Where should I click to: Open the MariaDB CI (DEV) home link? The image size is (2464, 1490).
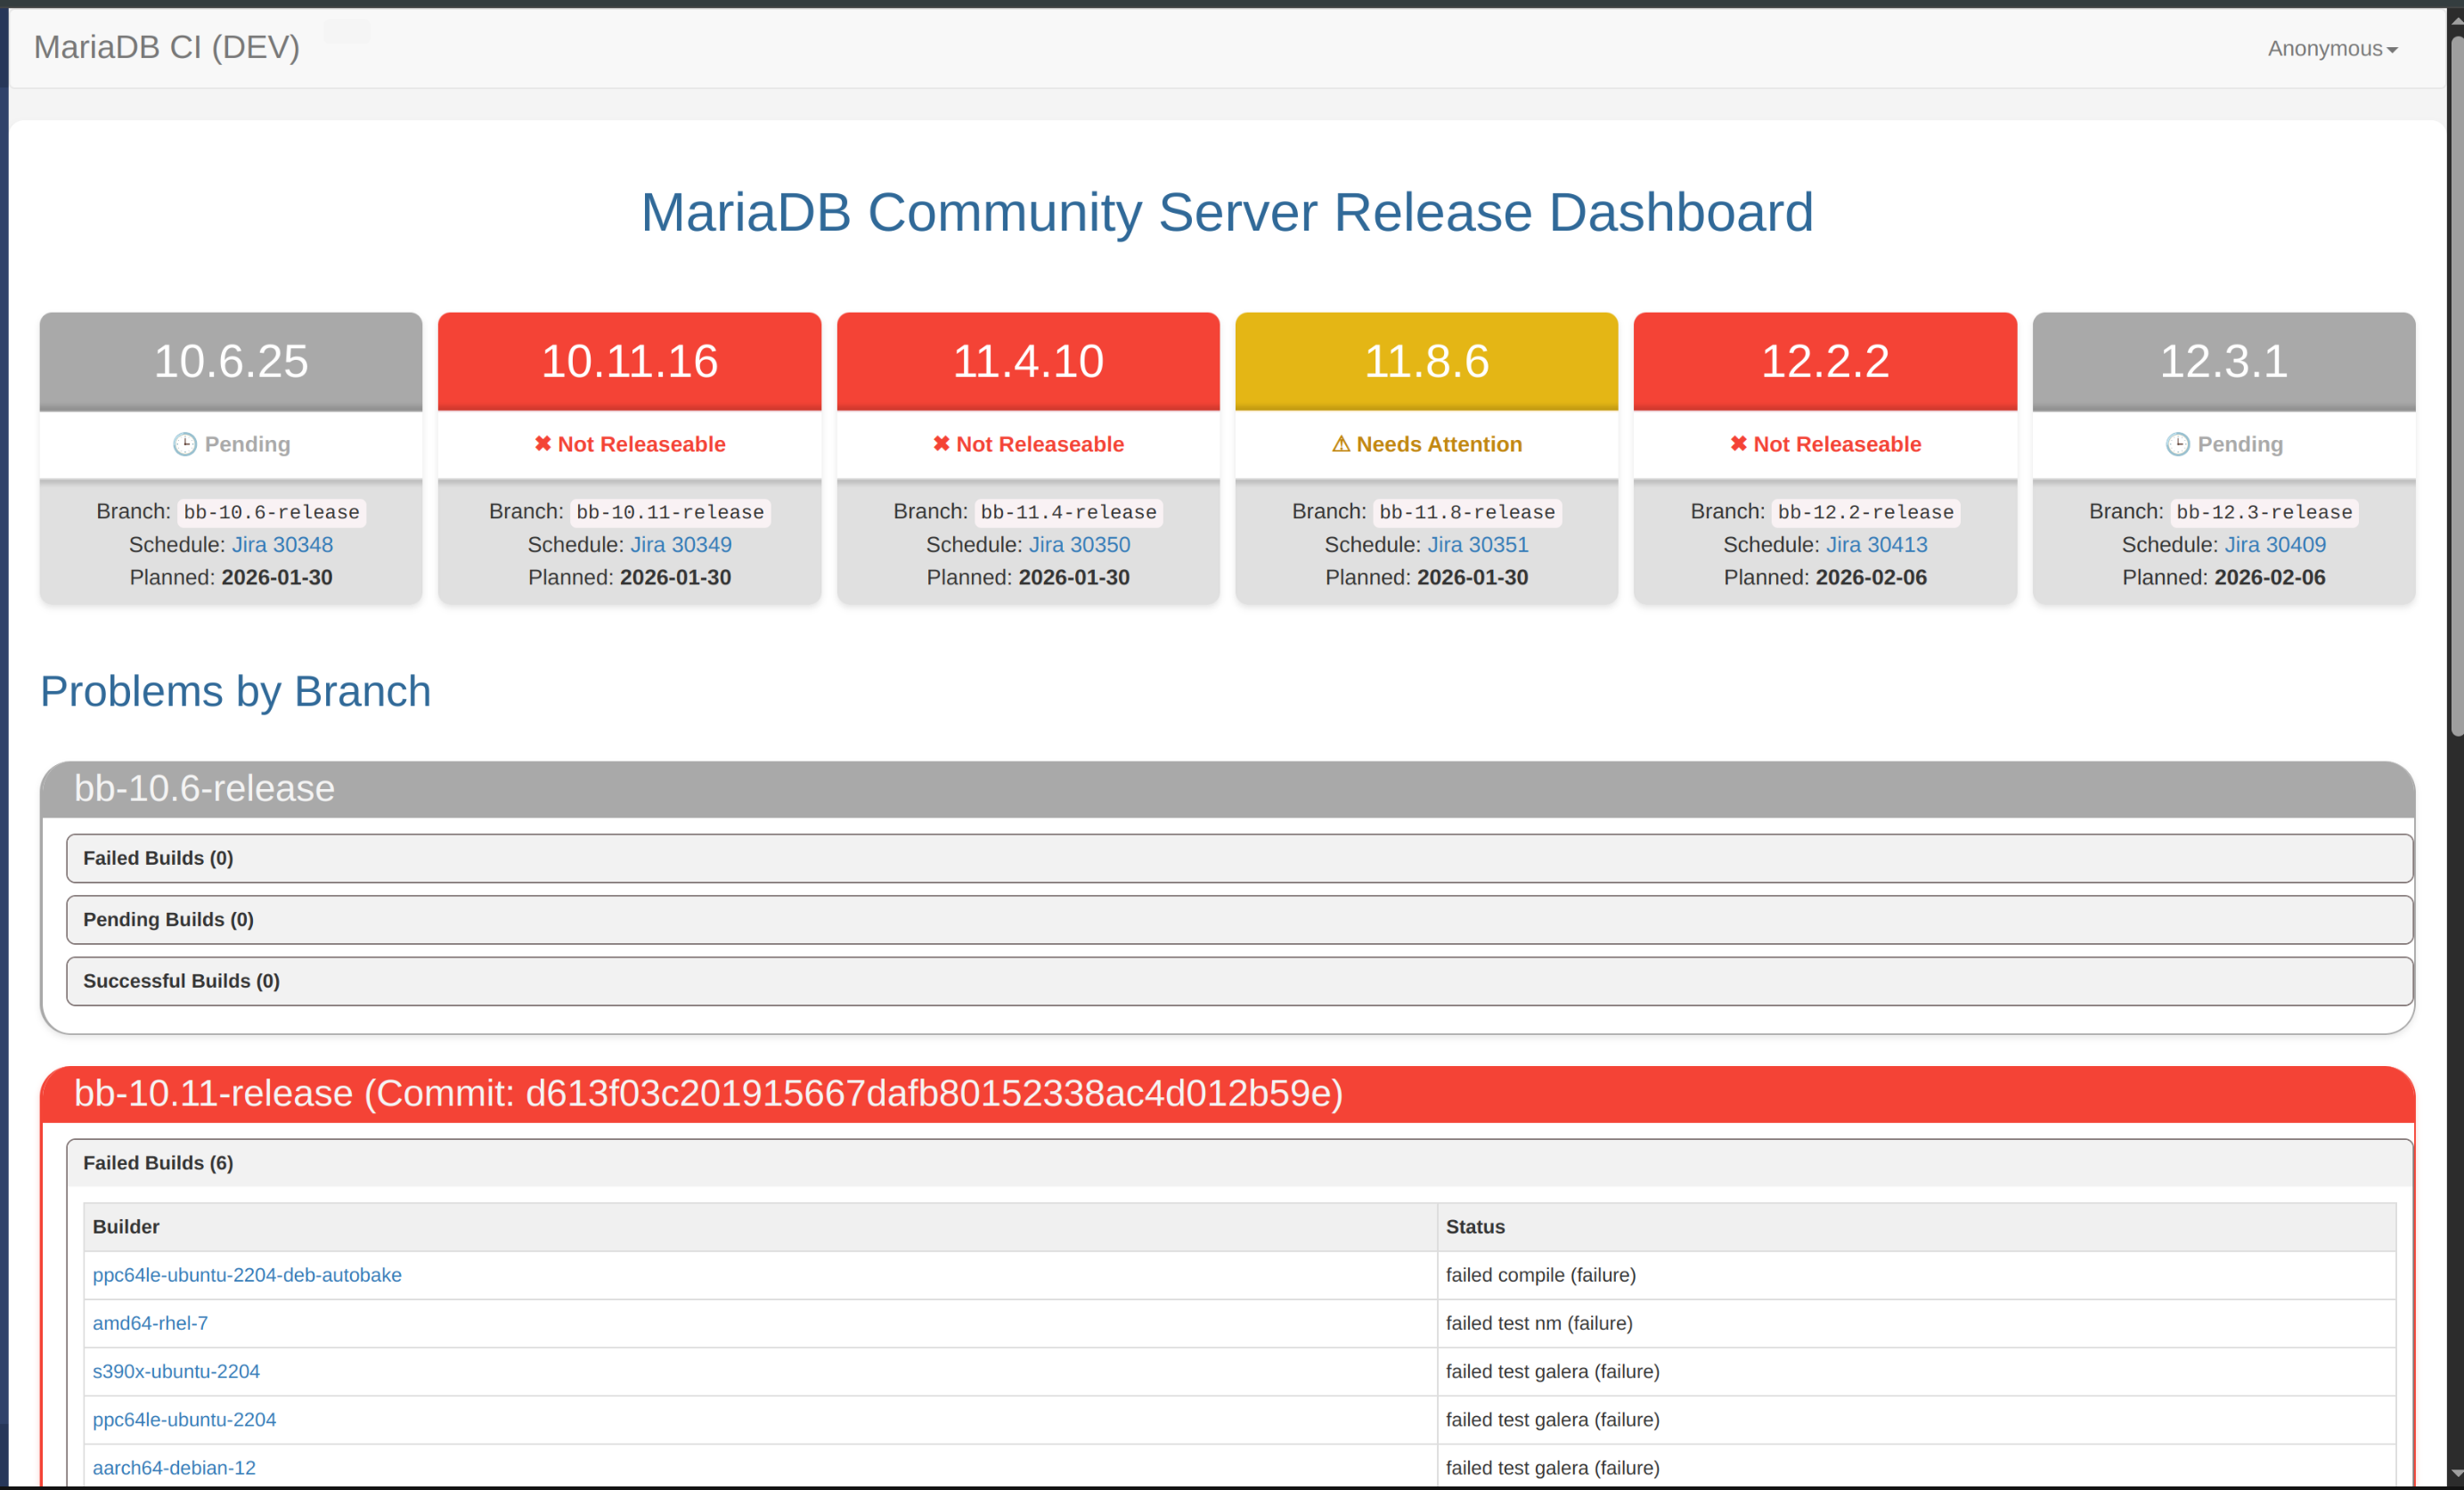(x=167, y=47)
